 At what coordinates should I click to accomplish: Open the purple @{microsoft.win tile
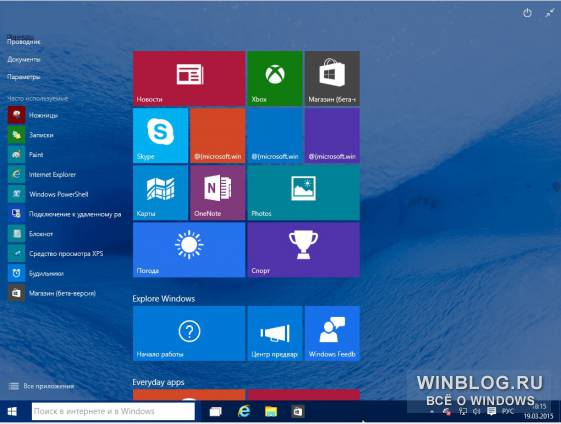click(x=332, y=136)
